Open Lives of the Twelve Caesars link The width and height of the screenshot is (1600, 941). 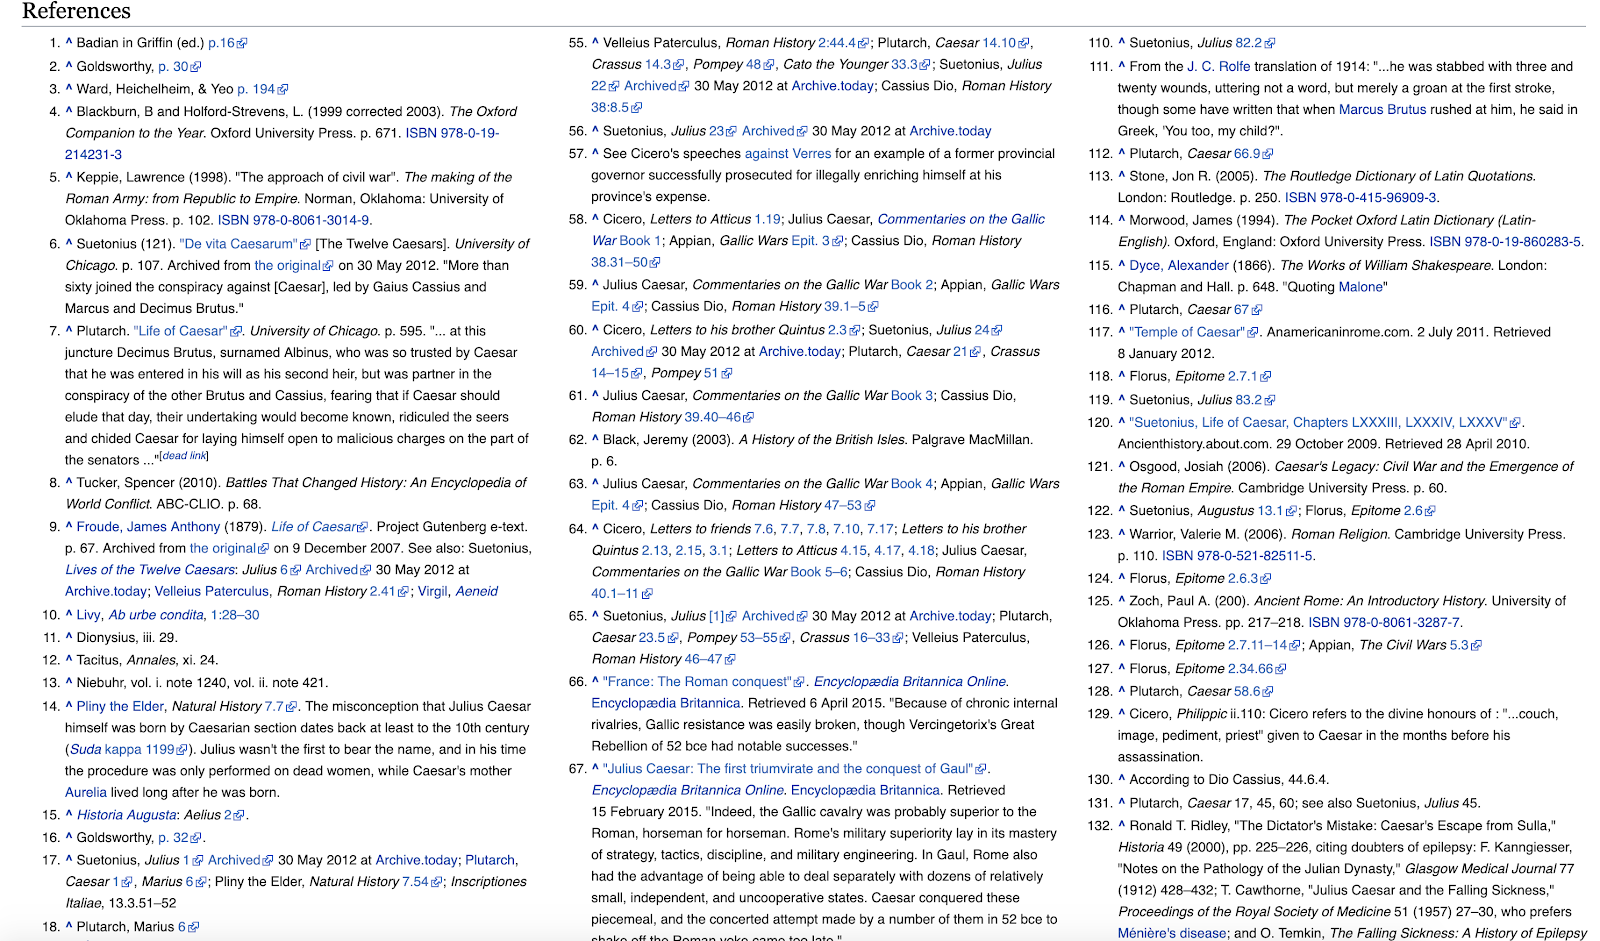coord(150,570)
